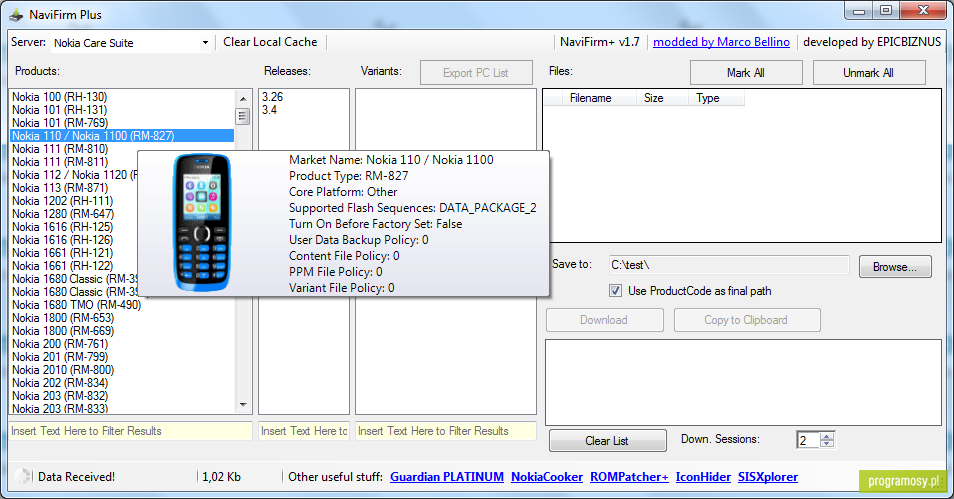The image size is (954, 499).
Task: Select Nokia 113 (RM-871) in Products
Action: [60, 188]
